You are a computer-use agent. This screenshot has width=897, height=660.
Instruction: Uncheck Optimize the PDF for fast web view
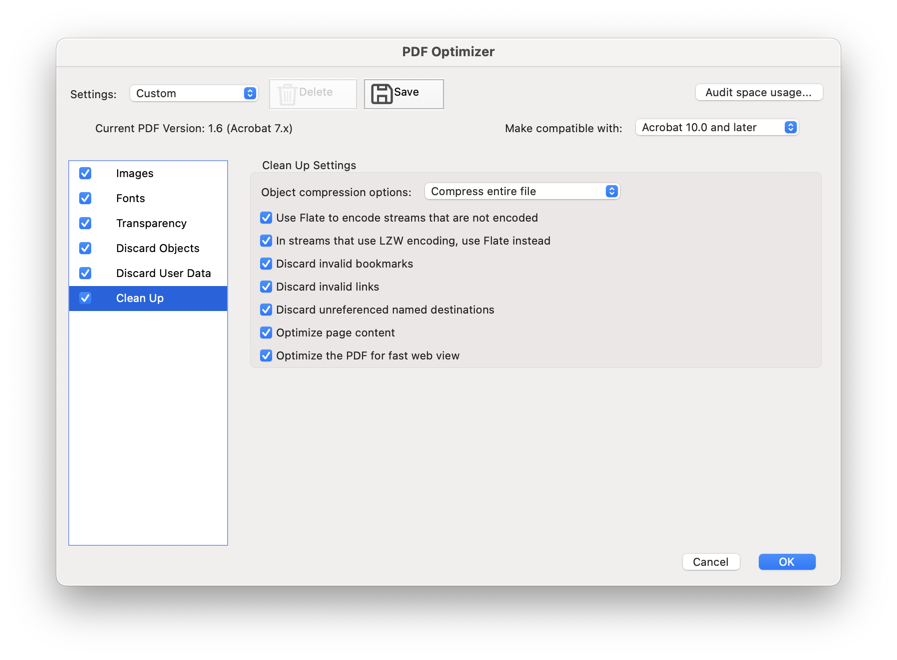tap(266, 356)
